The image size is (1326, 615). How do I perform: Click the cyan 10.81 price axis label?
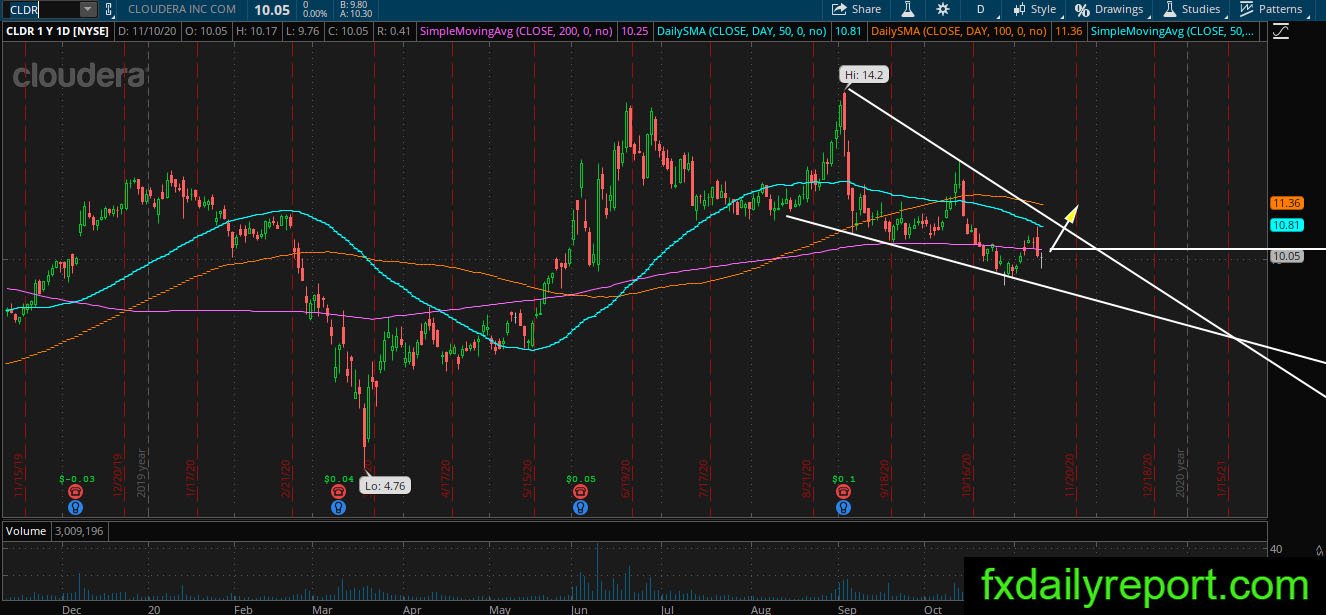[x=1285, y=225]
